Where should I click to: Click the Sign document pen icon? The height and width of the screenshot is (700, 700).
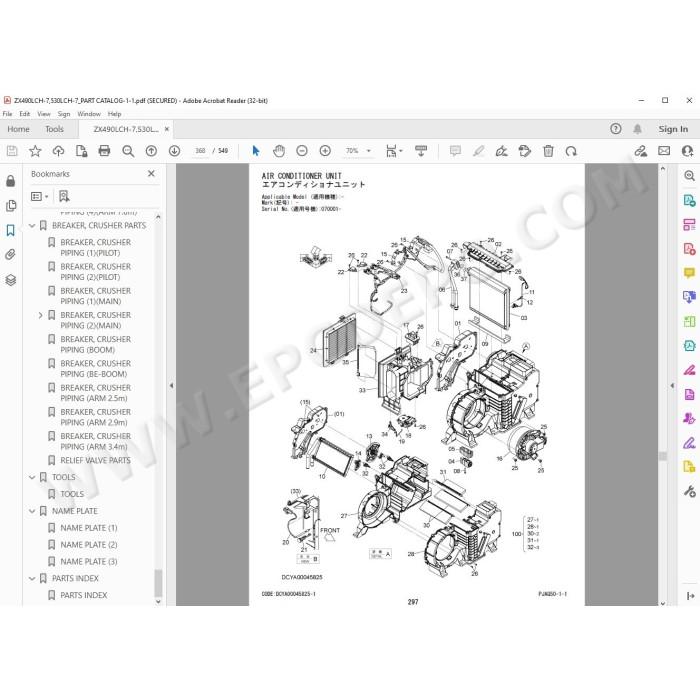click(x=502, y=151)
